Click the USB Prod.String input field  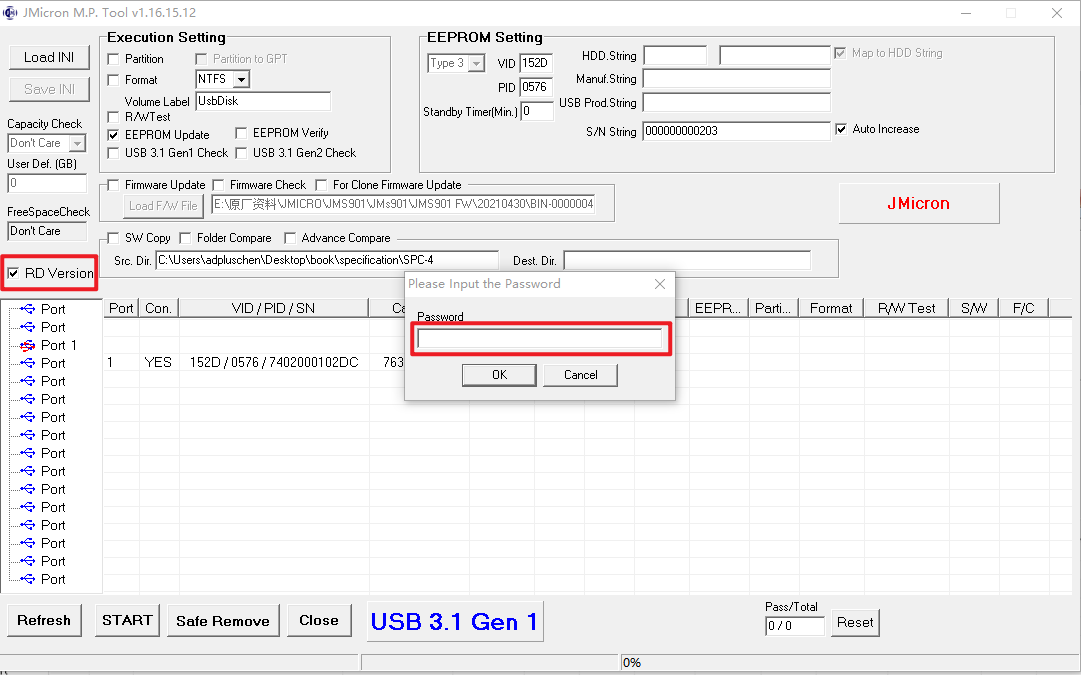(x=736, y=103)
